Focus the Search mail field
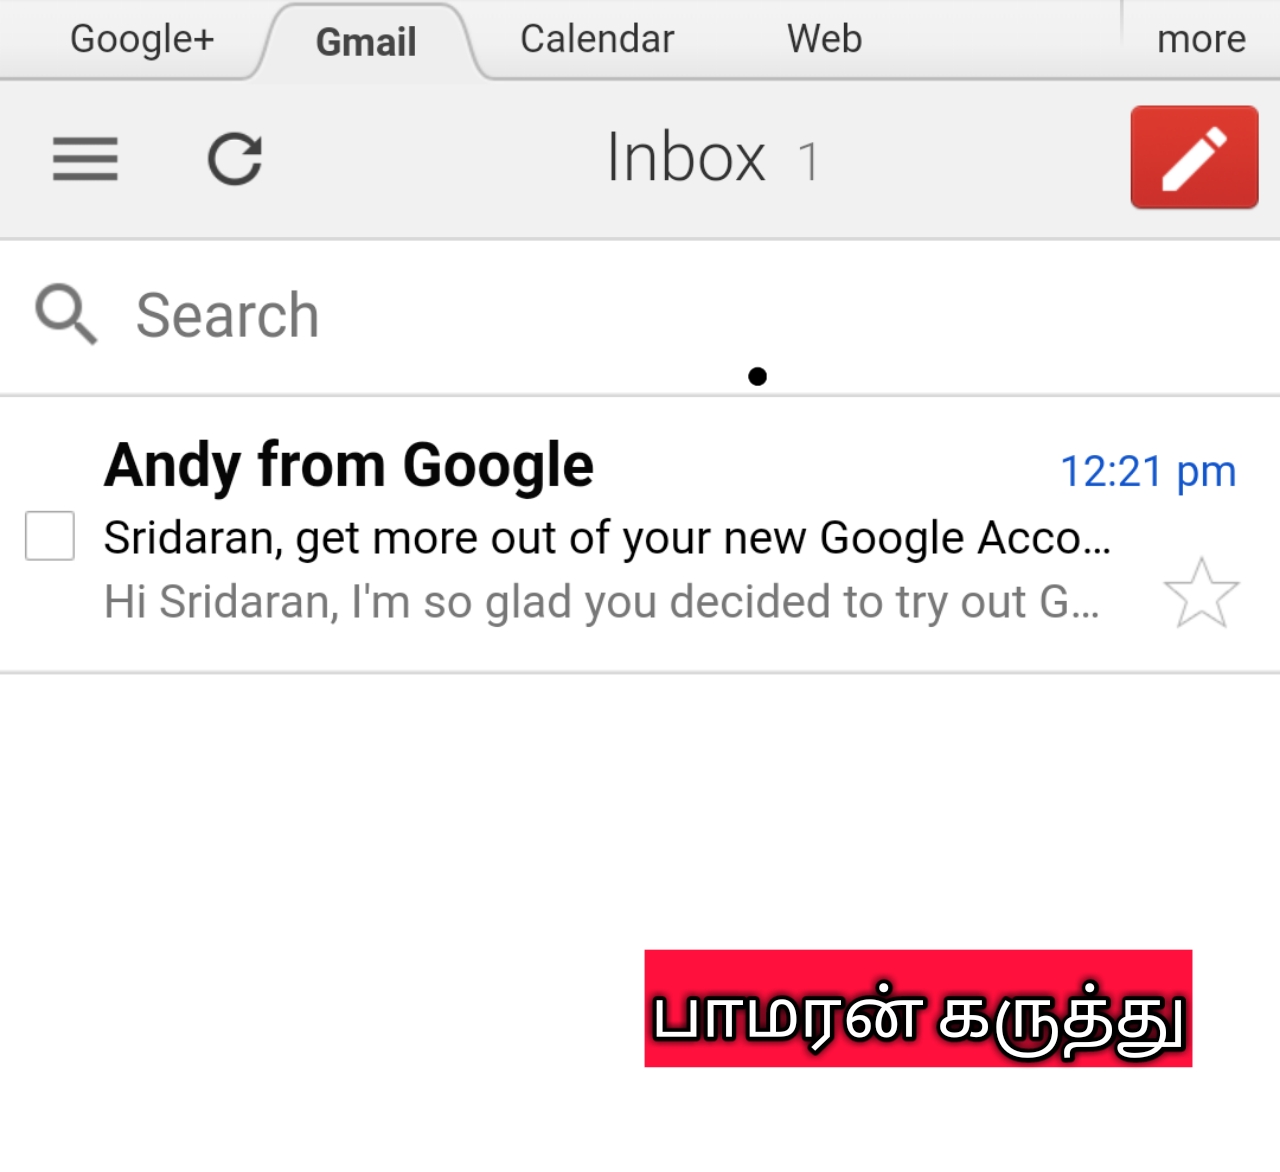Viewport: 1280px width, 1172px height. click(640, 316)
